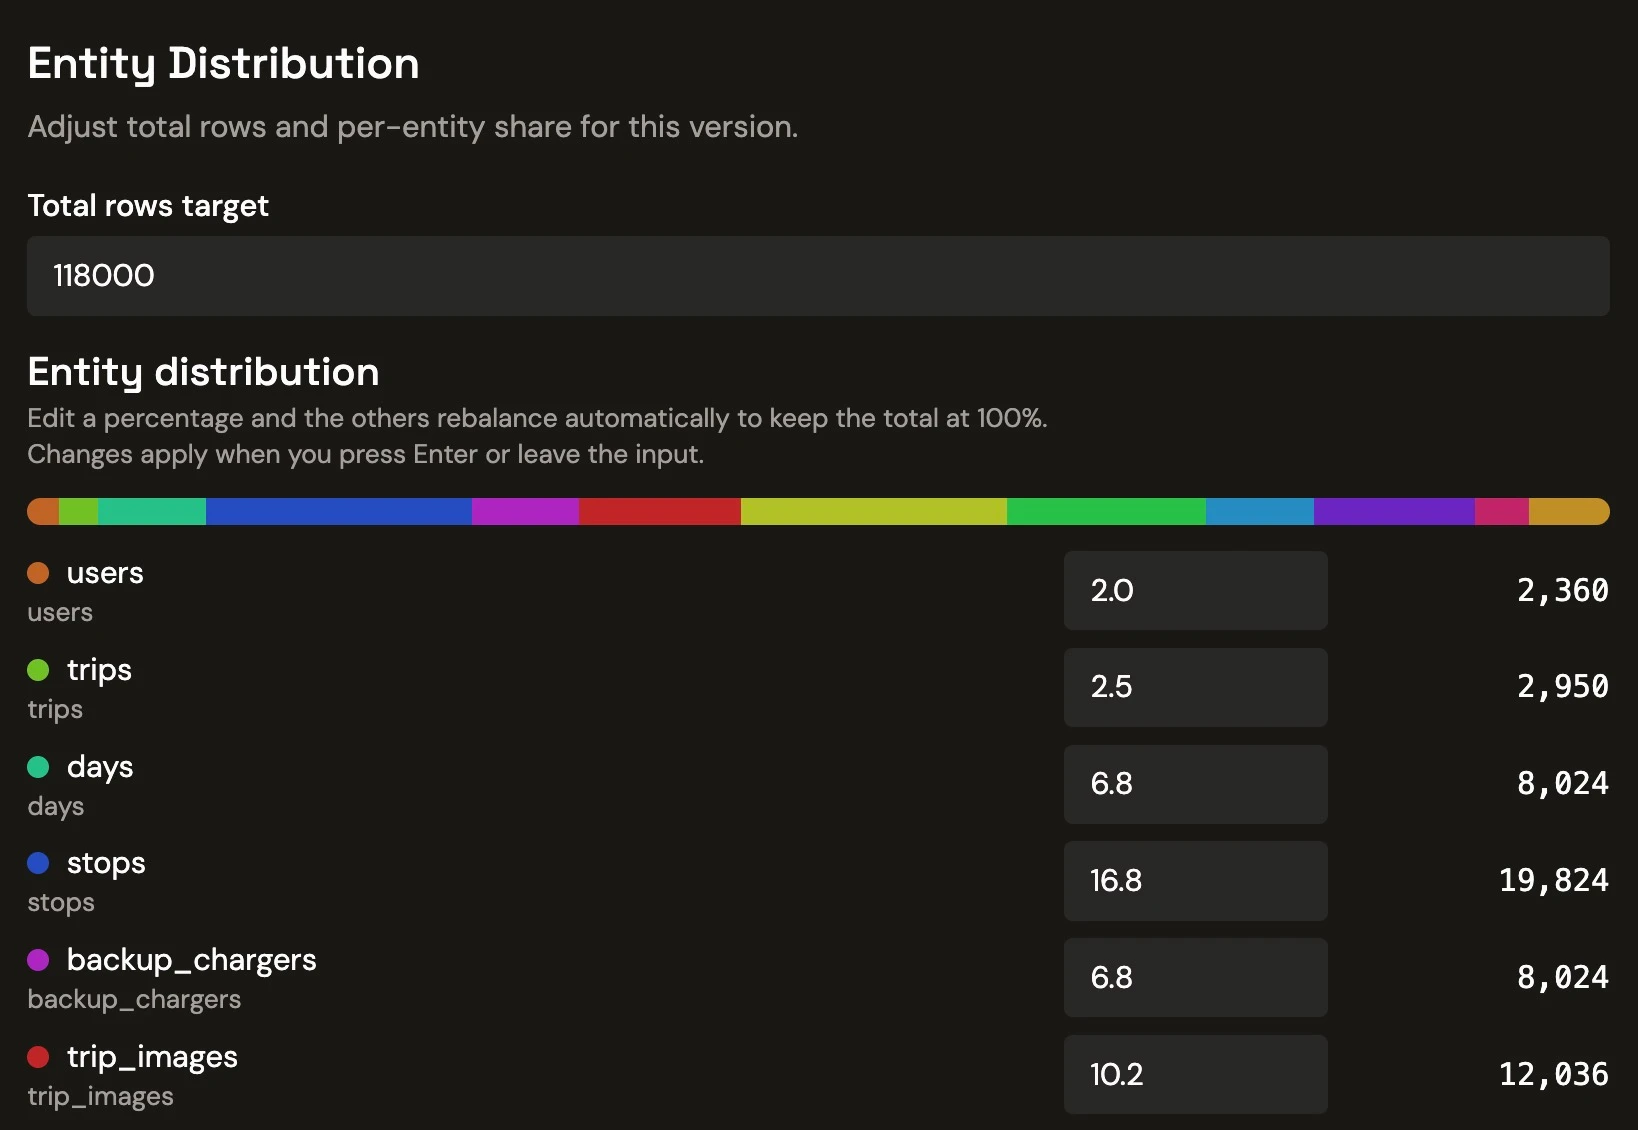Click the row count 2,360 for users
The height and width of the screenshot is (1130, 1638).
(x=1561, y=590)
